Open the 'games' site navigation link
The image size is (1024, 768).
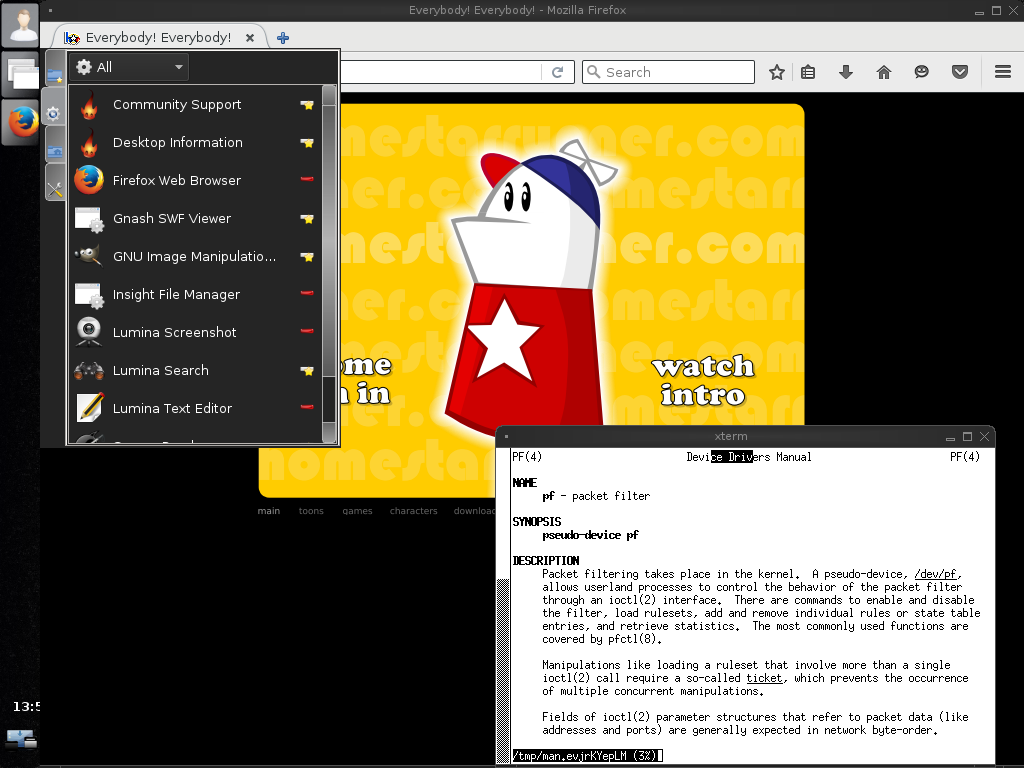[357, 511]
